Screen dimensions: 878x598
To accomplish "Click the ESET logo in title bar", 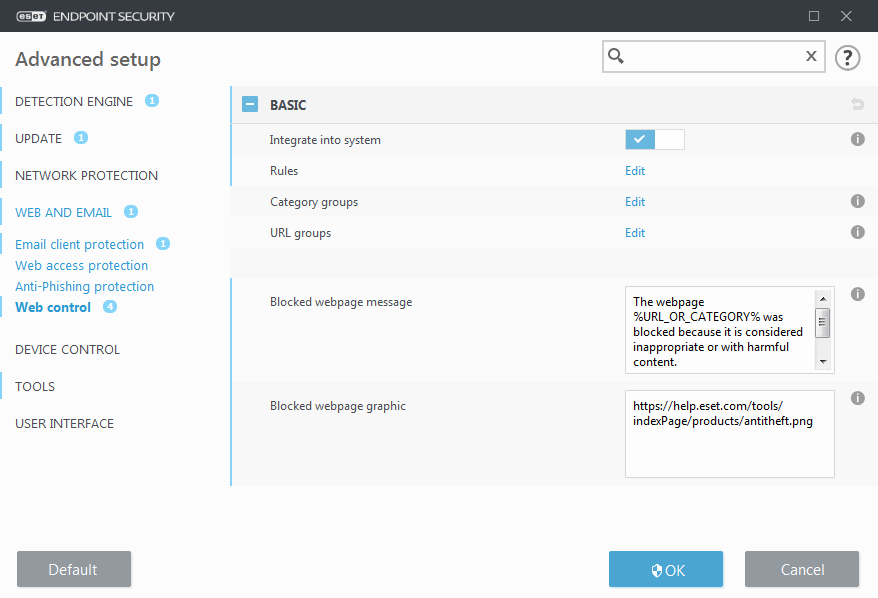I will click(x=31, y=16).
